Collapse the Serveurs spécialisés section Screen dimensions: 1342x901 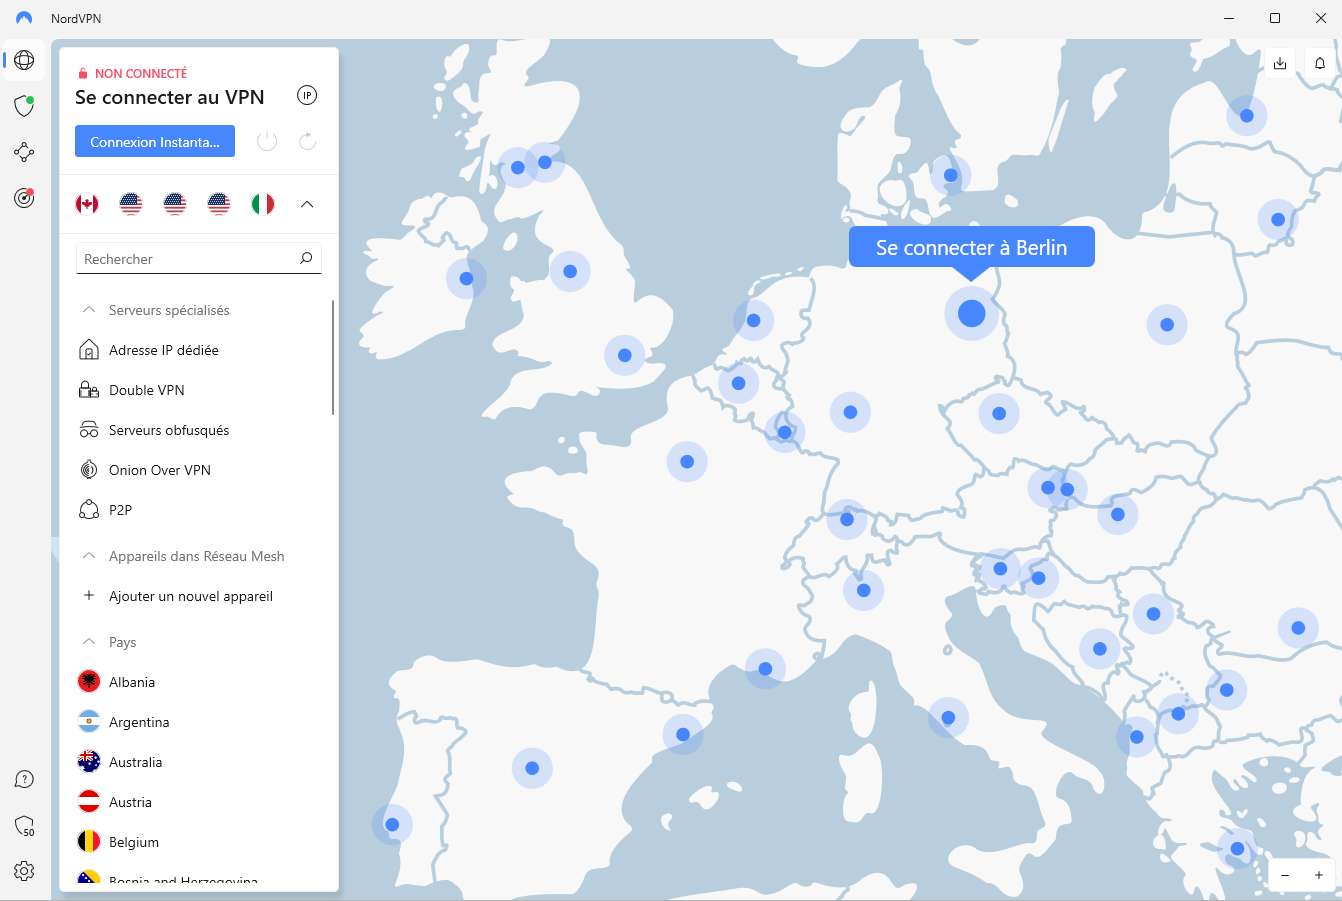(x=89, y=310)
